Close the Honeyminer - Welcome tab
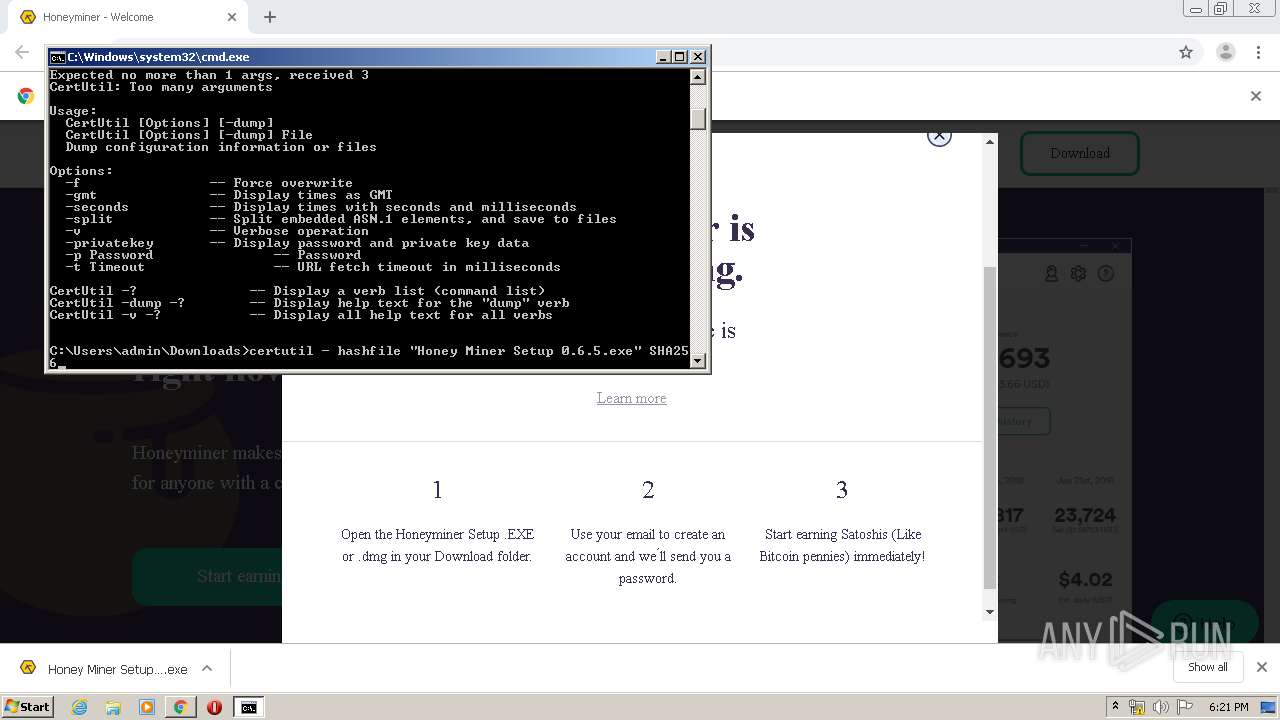 coord(232,17)
